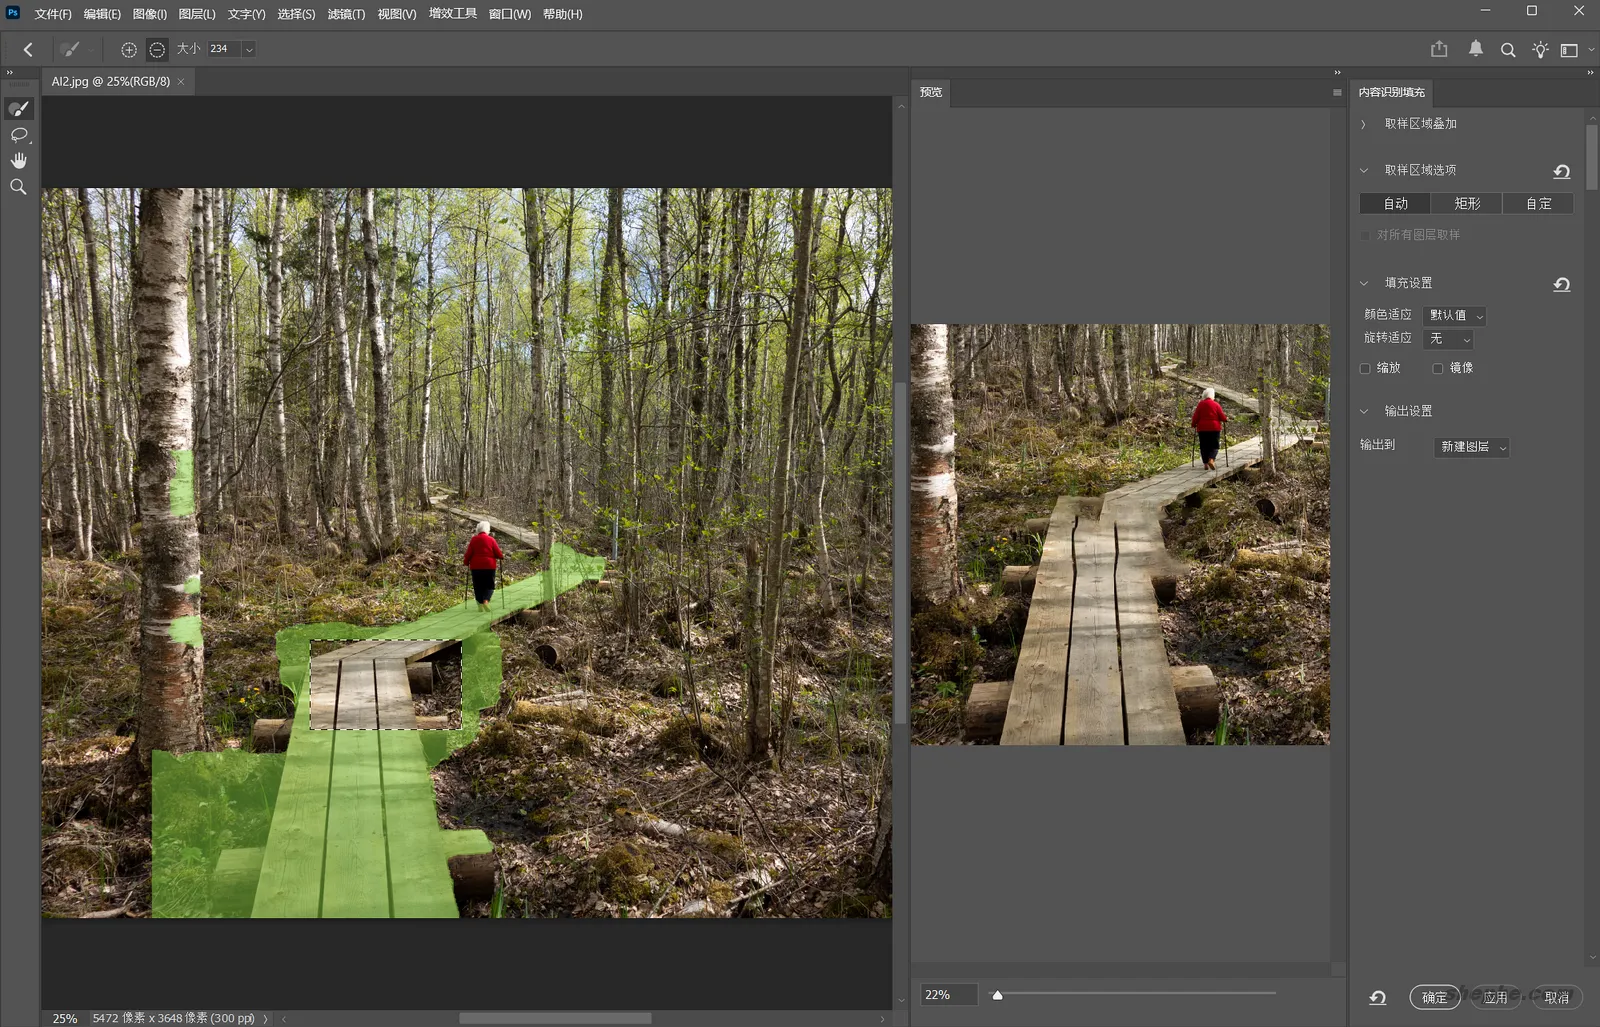
Task: Select the Lasso tool
Action: (x=18, y=135)
